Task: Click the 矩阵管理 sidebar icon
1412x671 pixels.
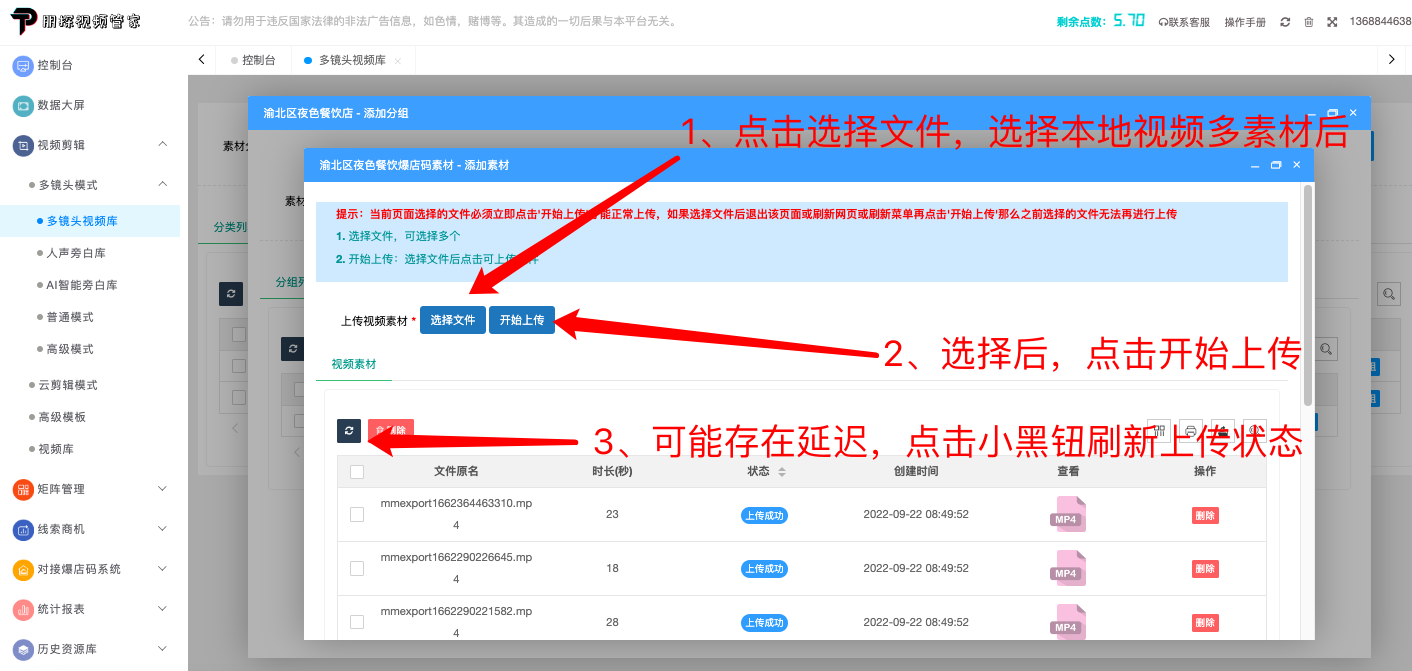Action: 22,489
